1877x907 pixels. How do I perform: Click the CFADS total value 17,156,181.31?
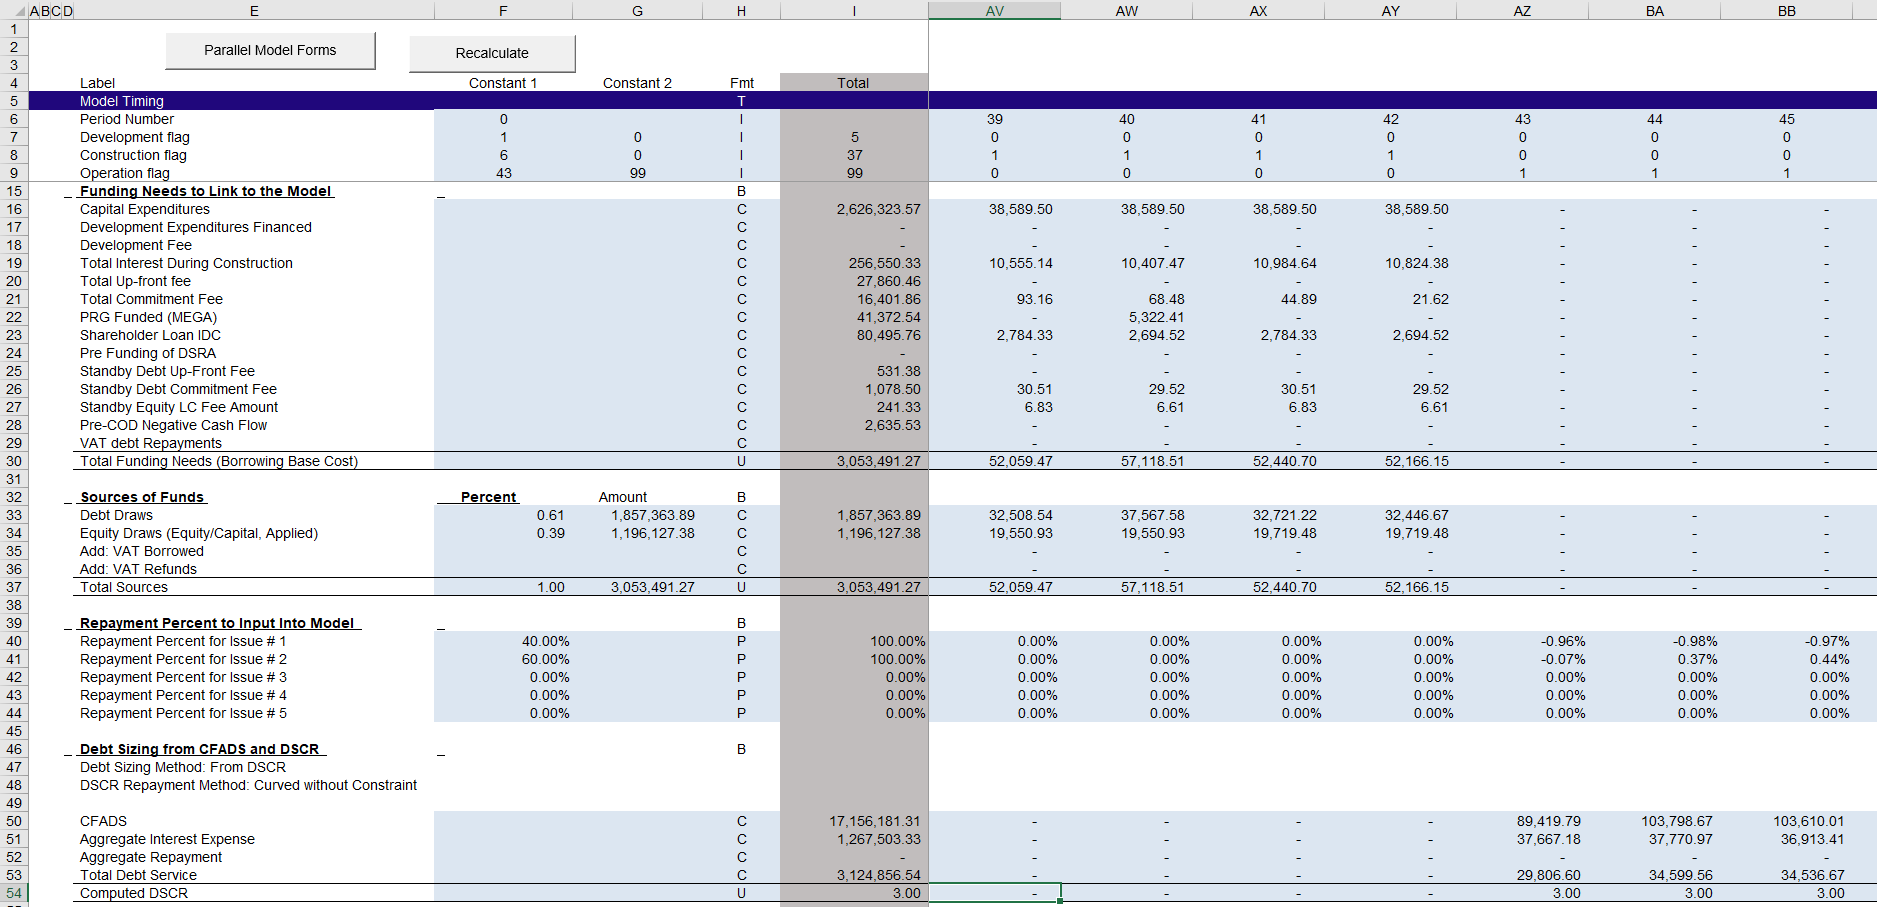[x=874, y=821]
